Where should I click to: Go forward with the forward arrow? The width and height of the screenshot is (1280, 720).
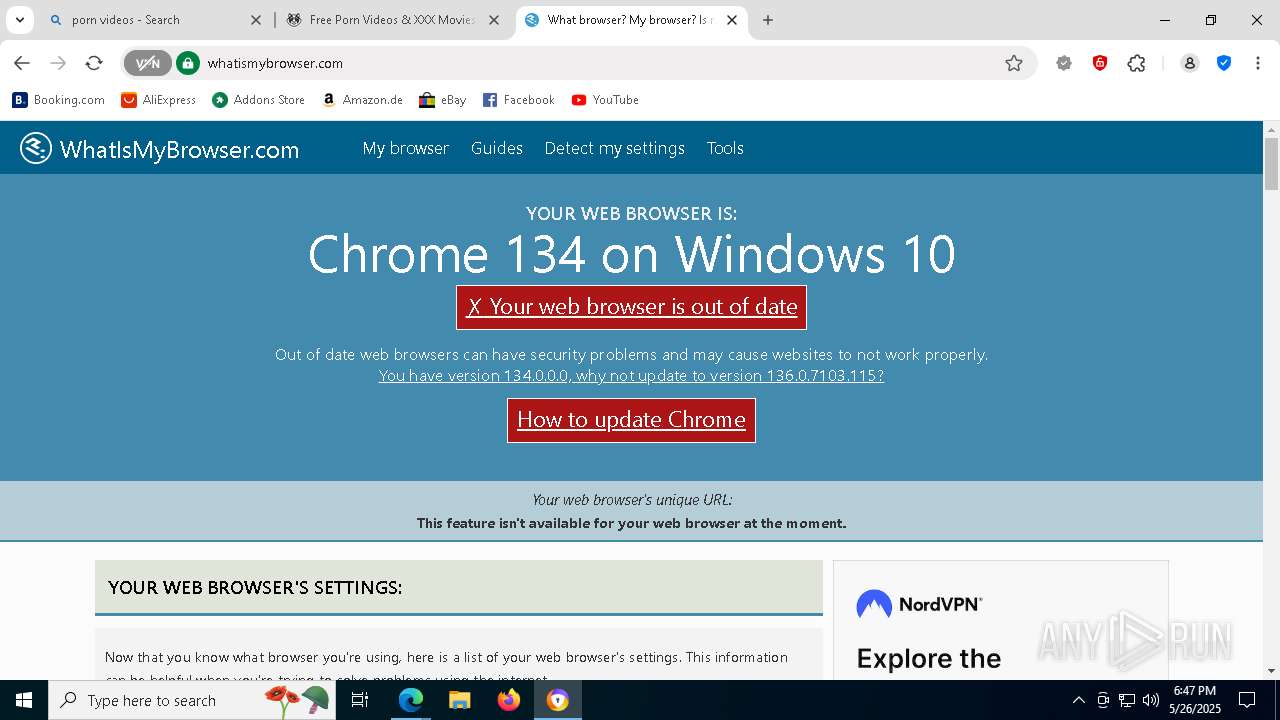58,63
